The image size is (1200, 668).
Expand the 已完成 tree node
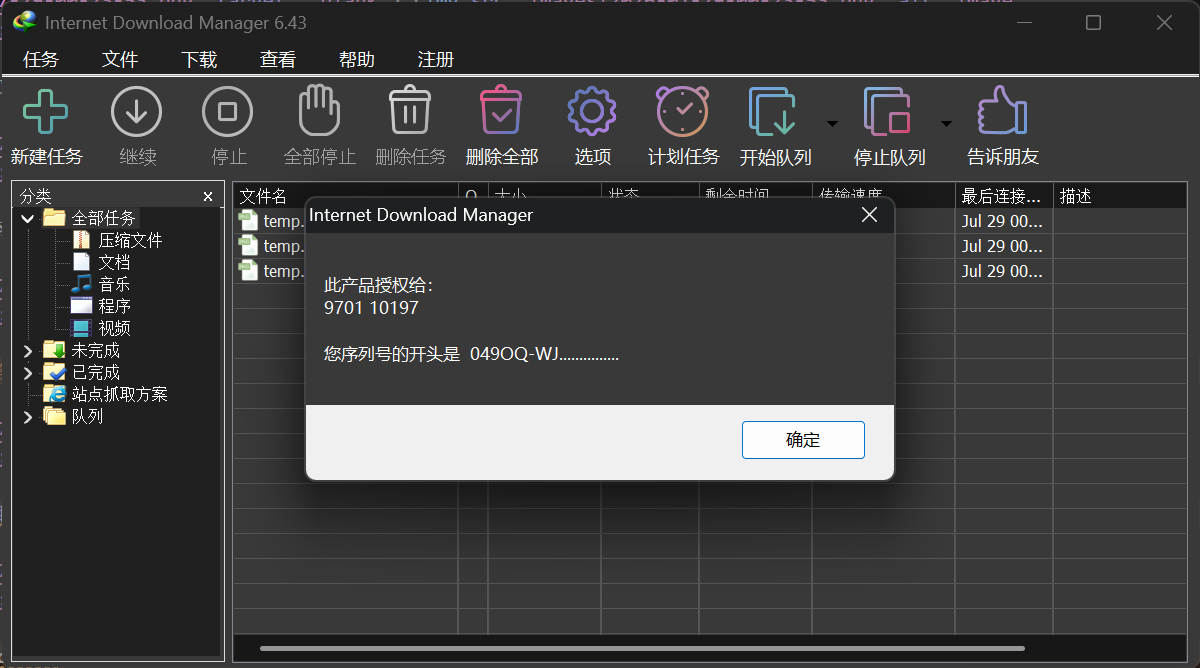[x=27, y=372]
